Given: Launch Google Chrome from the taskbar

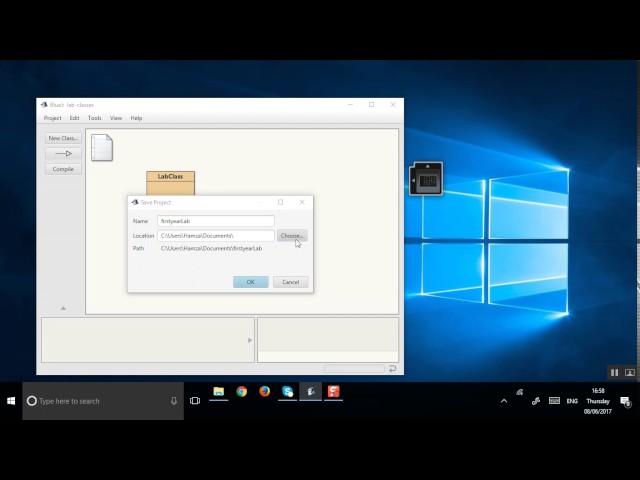Looking at the screenshot, I should click(242, 392).
